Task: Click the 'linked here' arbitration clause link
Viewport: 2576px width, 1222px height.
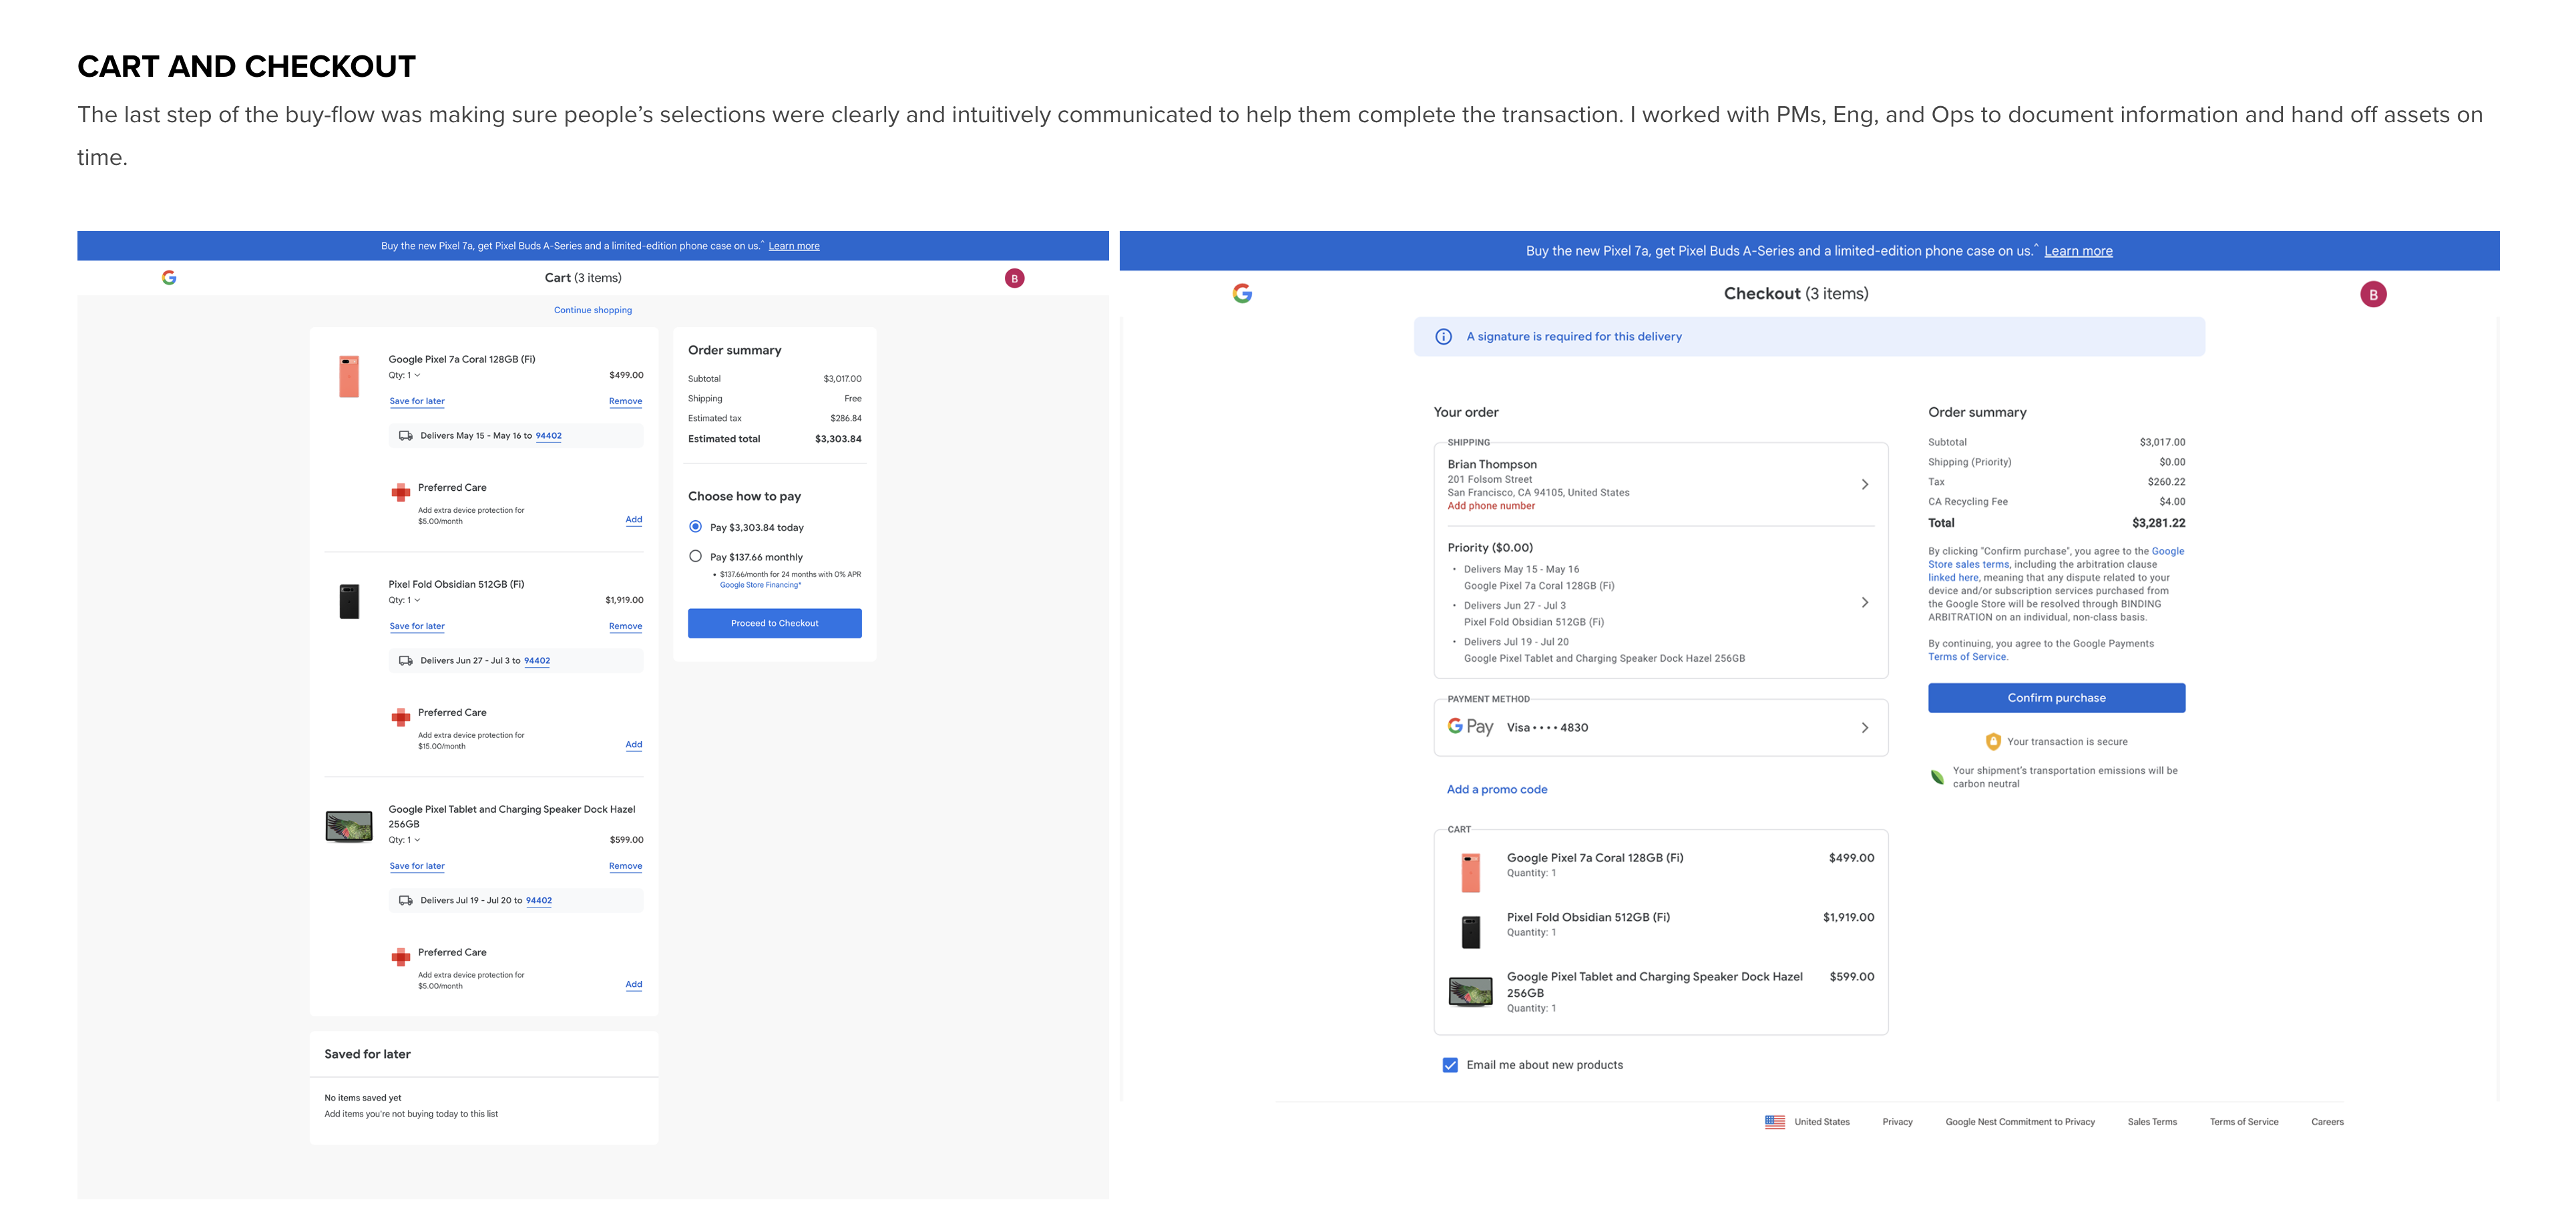Action: coord(1953,578)
